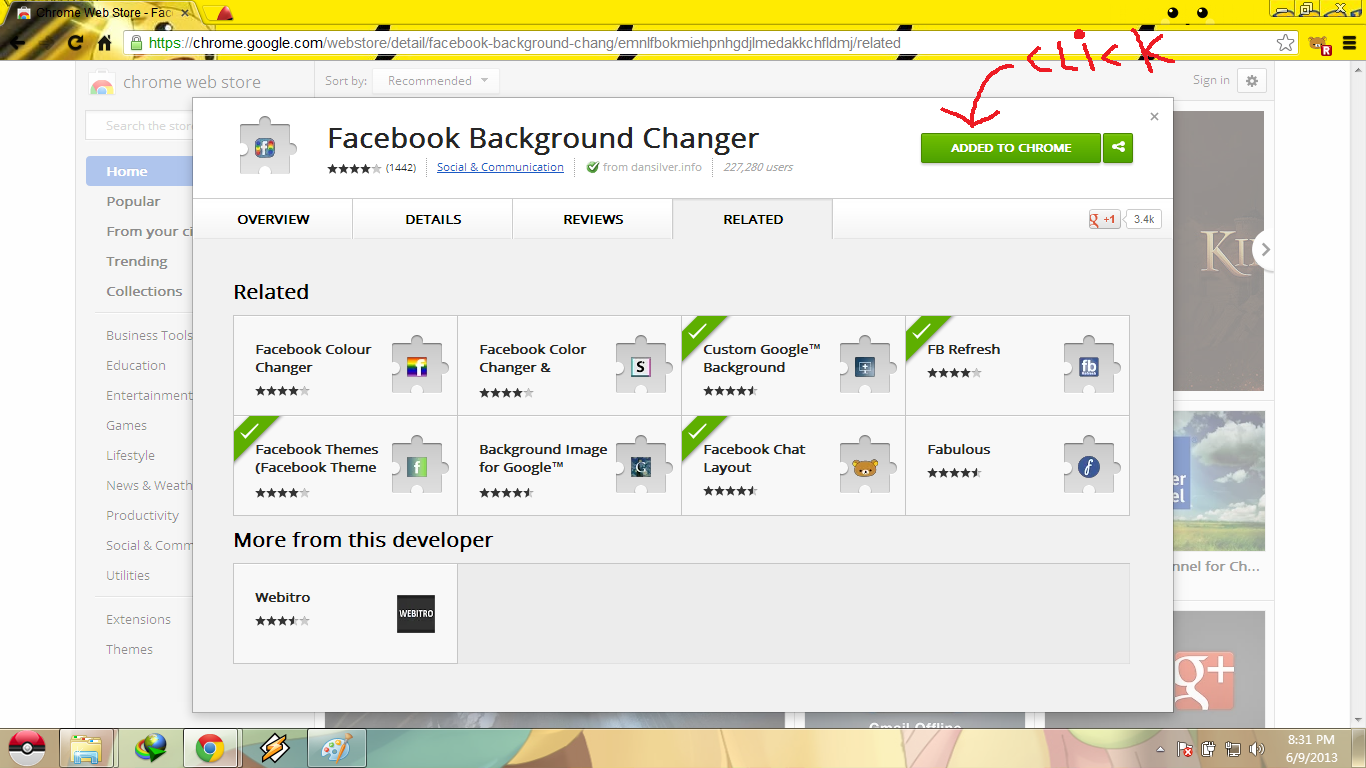1366x768 pixels.
Task: Click the Added to Chrome button
Action: (1010, 148)
